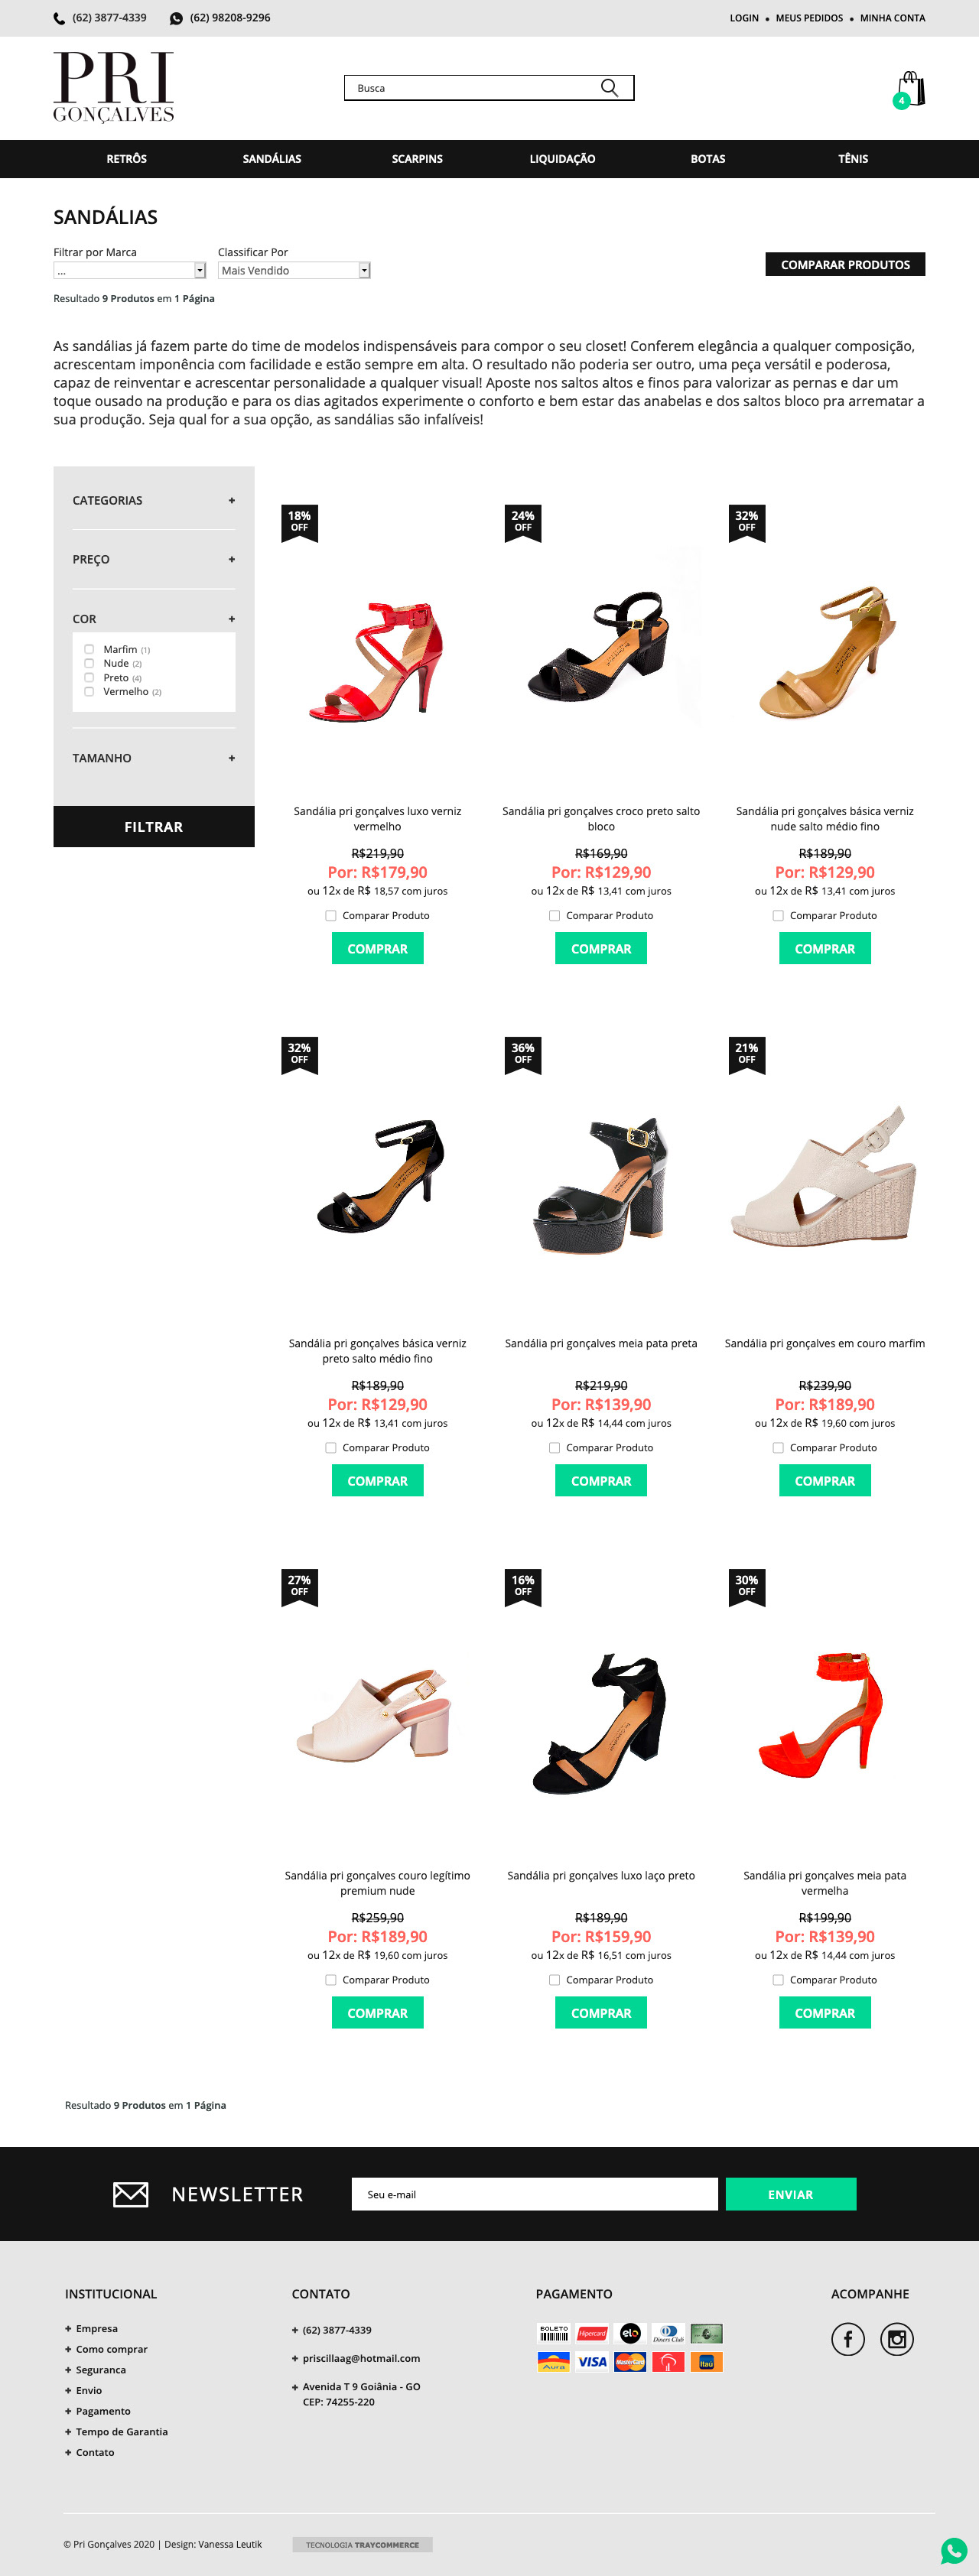979x2576 pixels.
Task: Check the Vermelho color filter
Action: (89, 691)
